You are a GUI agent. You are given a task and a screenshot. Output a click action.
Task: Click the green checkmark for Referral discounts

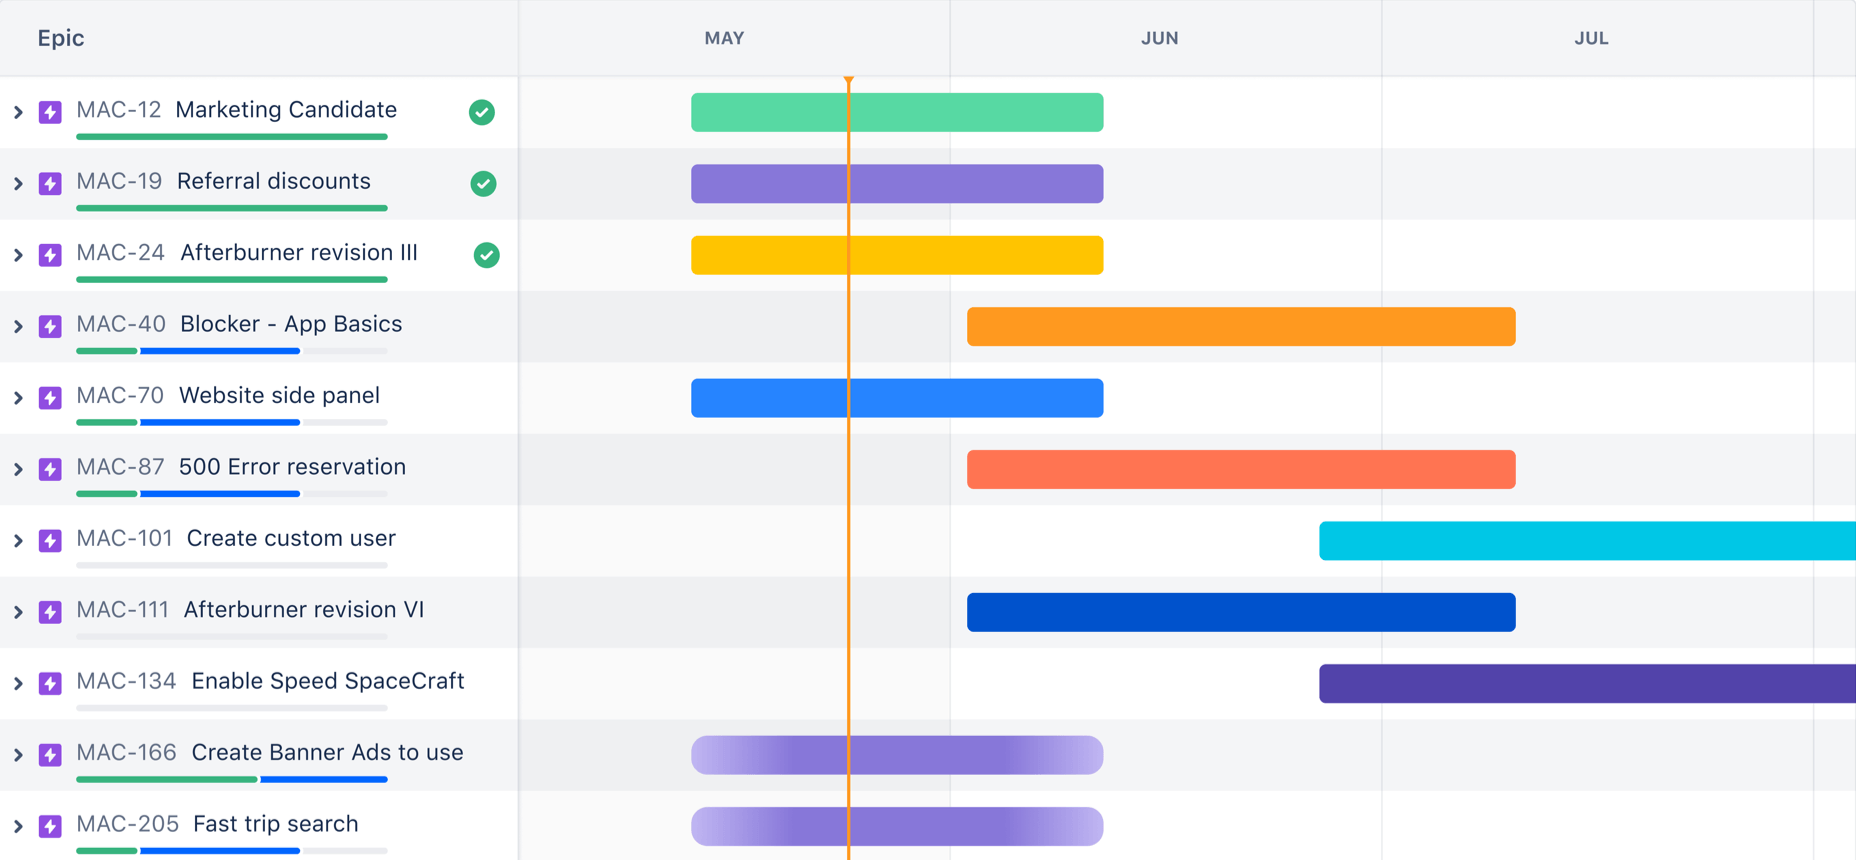(483, 184)
